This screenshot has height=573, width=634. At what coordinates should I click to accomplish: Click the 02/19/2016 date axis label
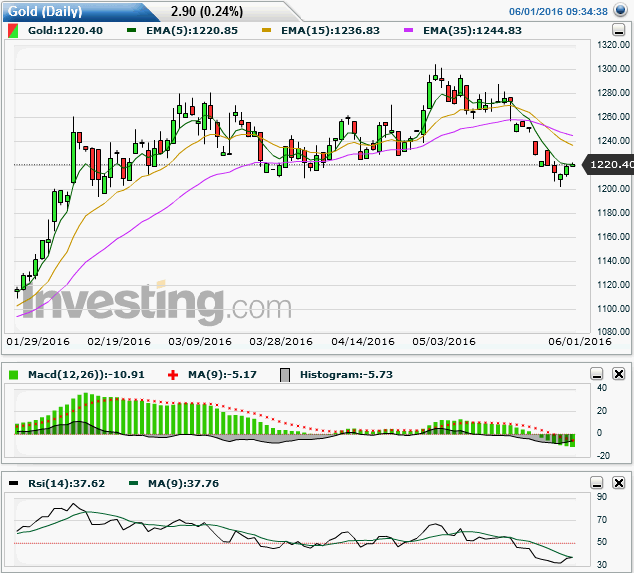click(119, 342)
